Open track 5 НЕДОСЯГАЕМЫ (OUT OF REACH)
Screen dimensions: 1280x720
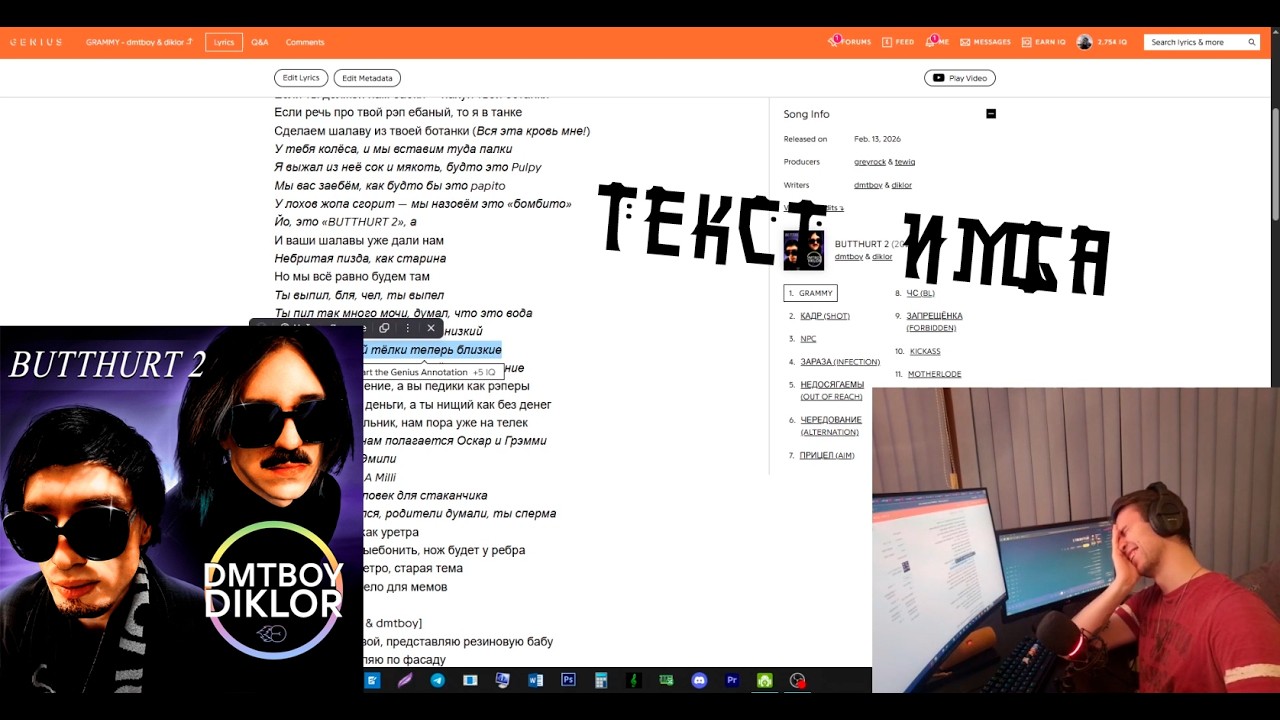pyautogui.click(x=832, y=390)
